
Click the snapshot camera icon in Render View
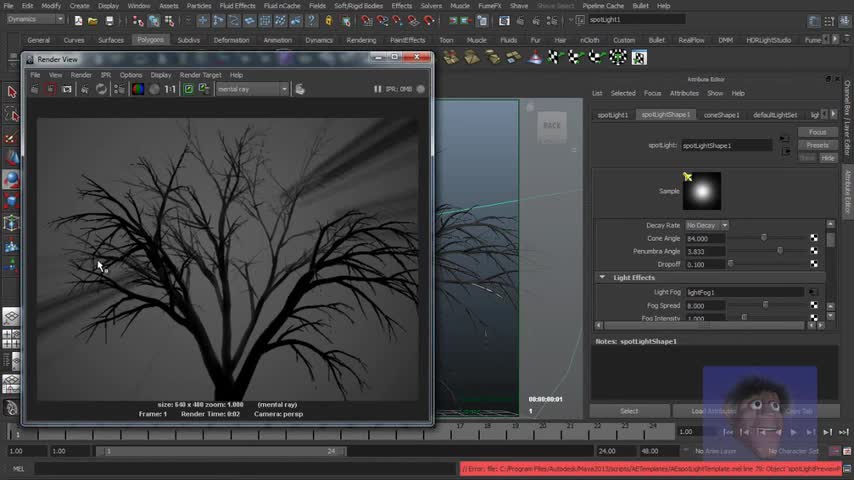coord(67,89)
